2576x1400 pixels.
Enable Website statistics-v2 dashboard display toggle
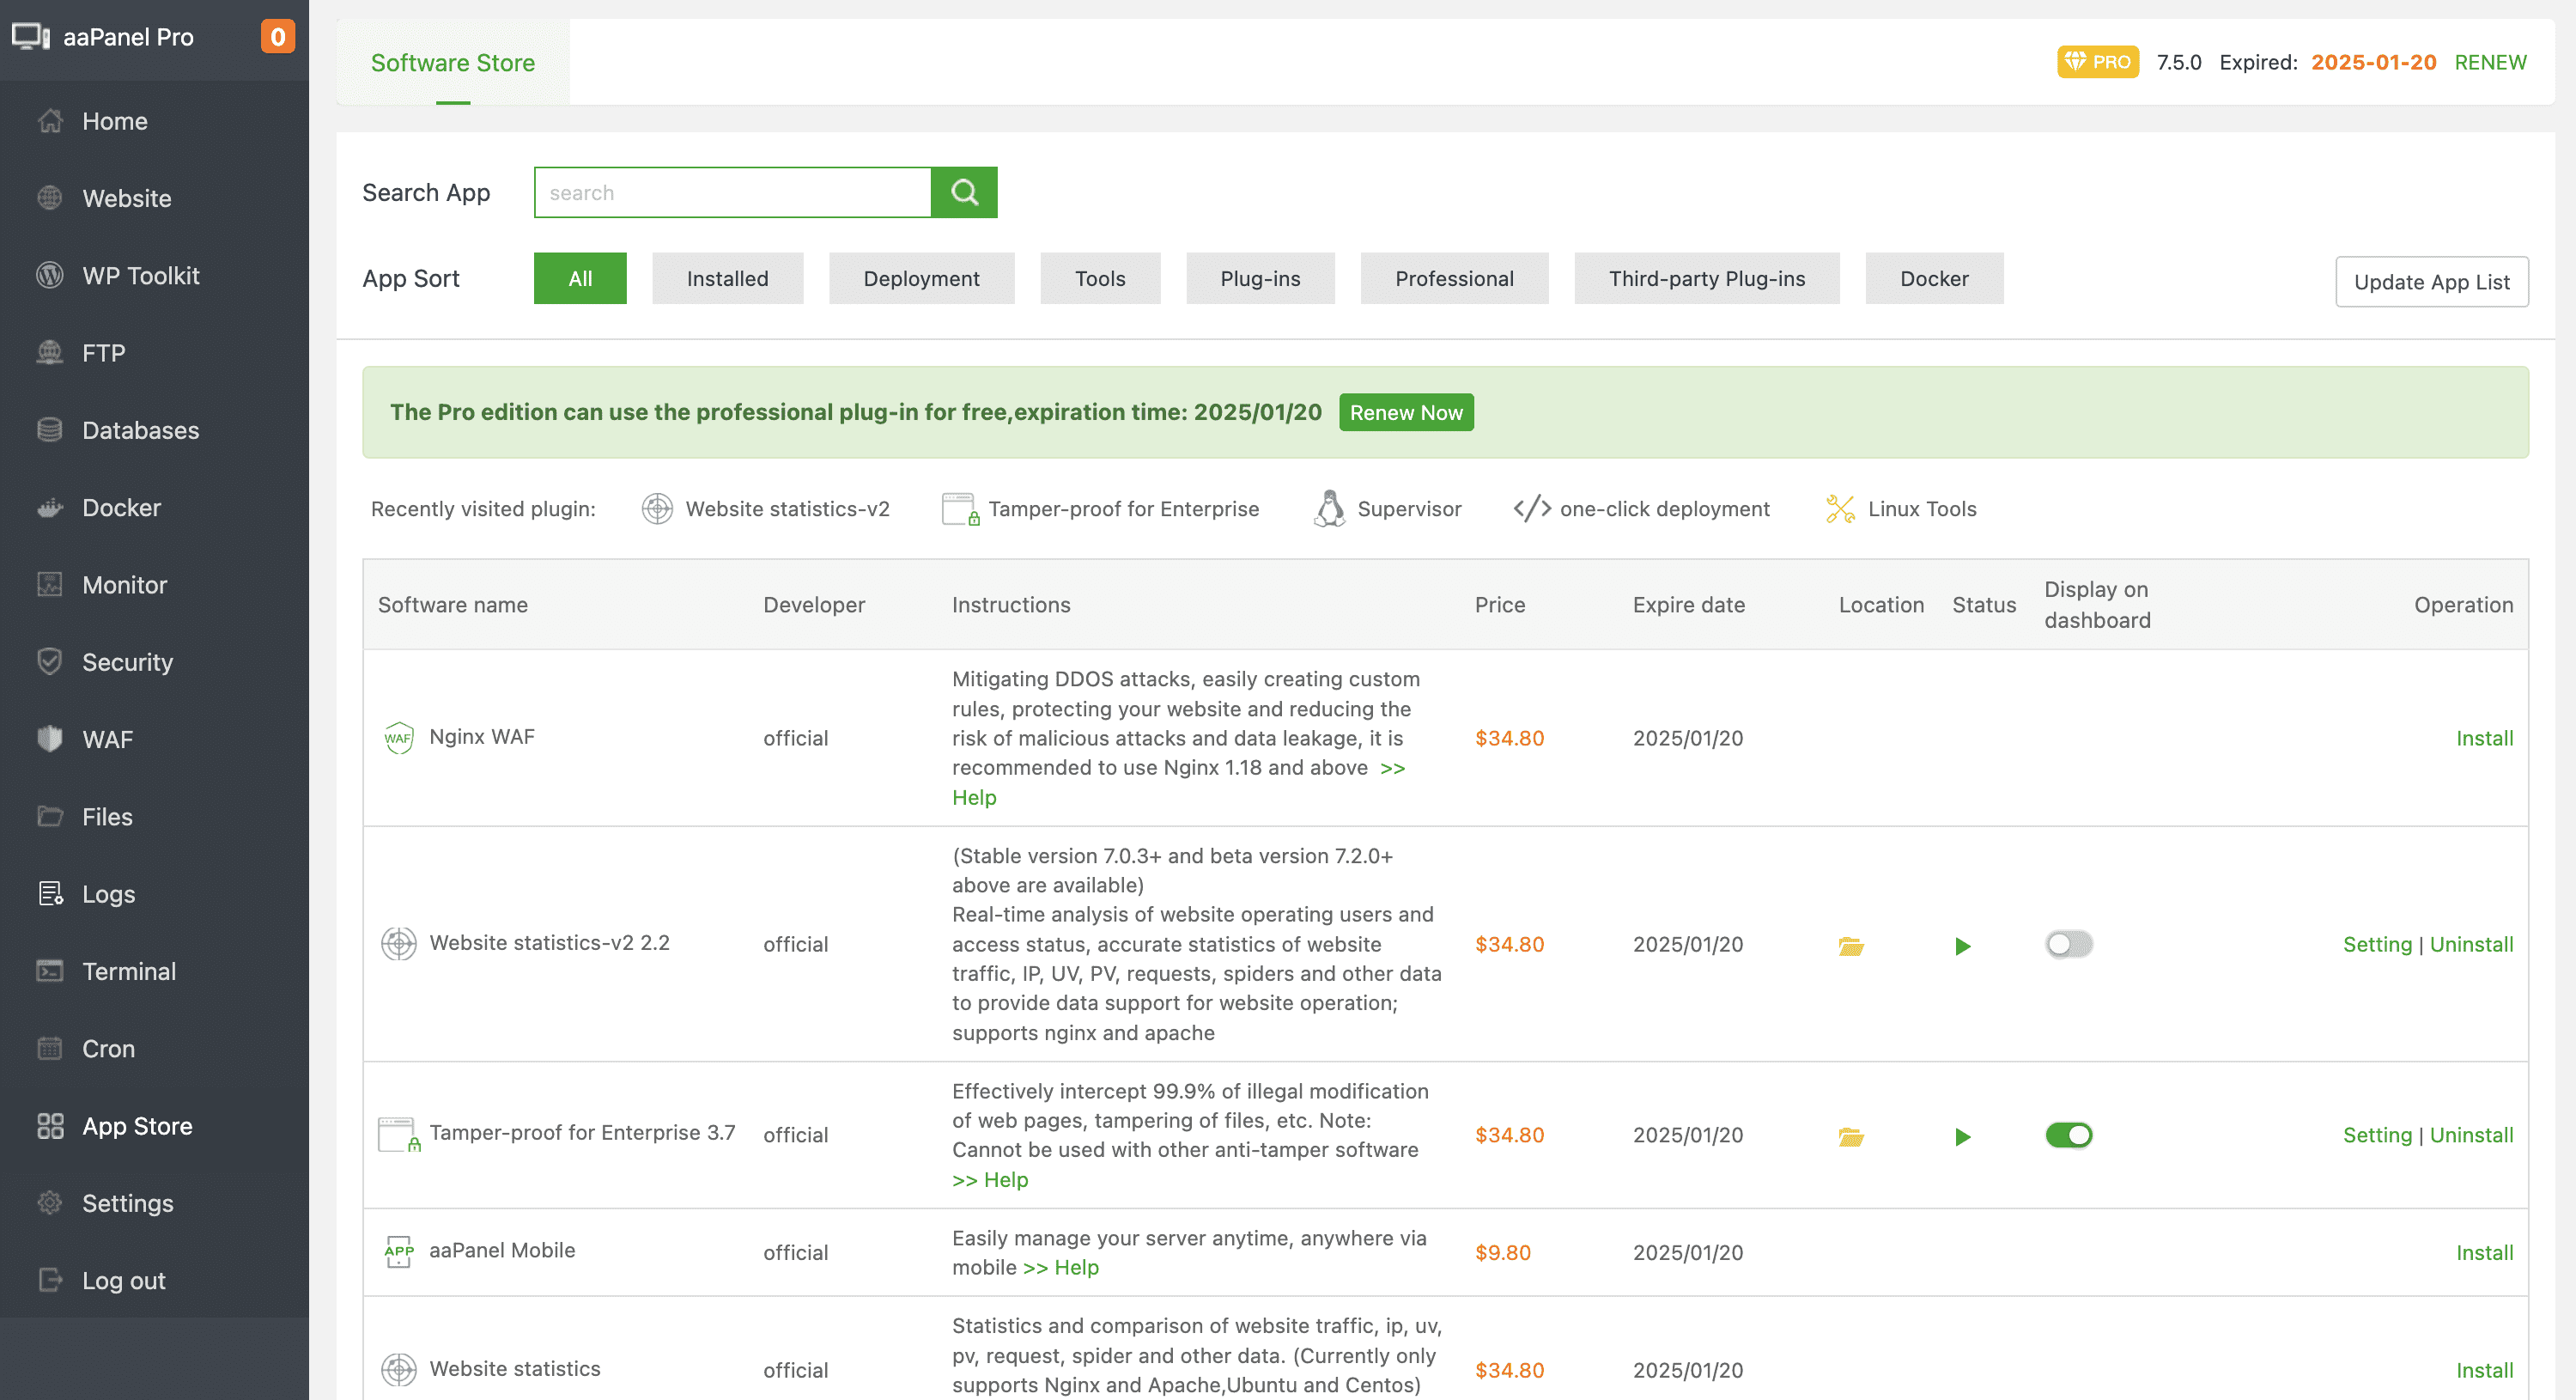point(2068,944)
